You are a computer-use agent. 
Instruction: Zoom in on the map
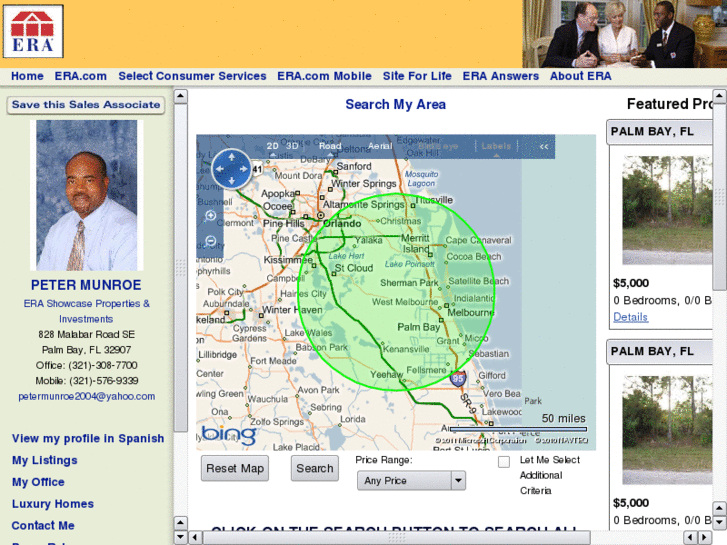tap(210, 216)
